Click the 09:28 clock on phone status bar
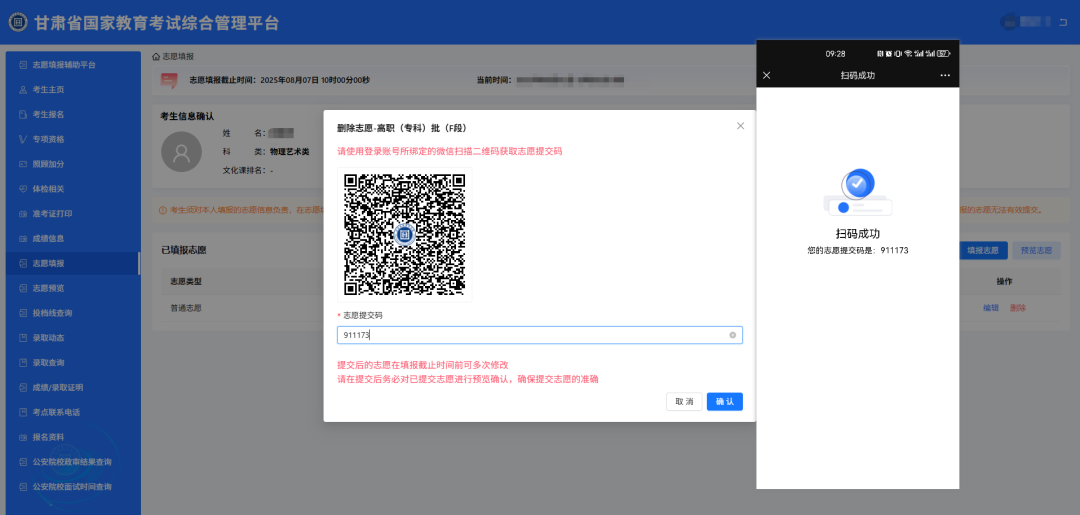The image size is (1080, 515). pos(835,54)
